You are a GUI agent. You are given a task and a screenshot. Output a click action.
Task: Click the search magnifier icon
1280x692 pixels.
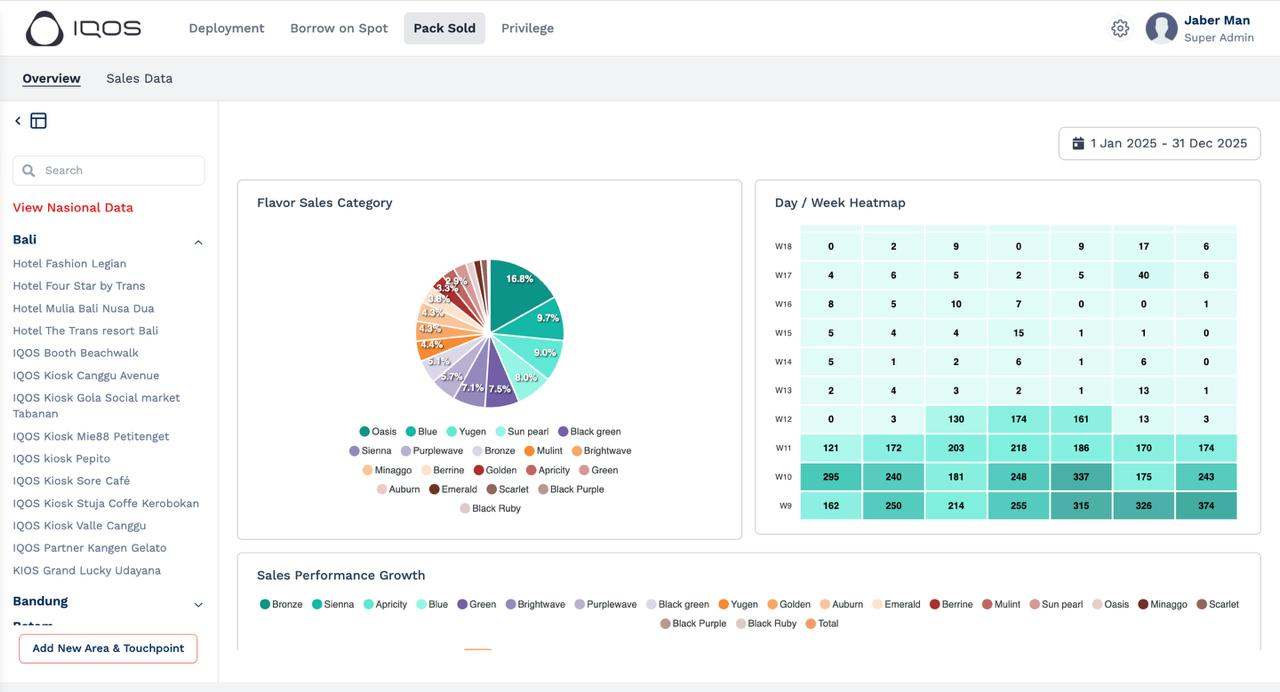pos(29,171)
